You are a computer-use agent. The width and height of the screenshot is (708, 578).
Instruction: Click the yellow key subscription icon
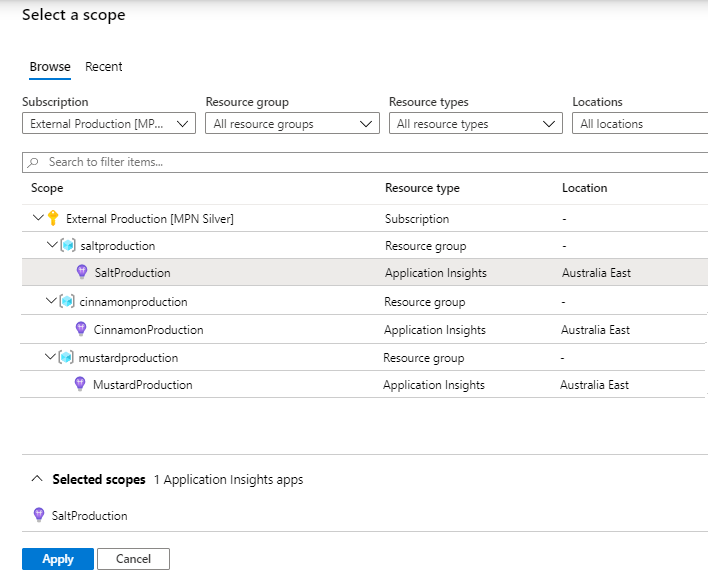coord(53,218)
